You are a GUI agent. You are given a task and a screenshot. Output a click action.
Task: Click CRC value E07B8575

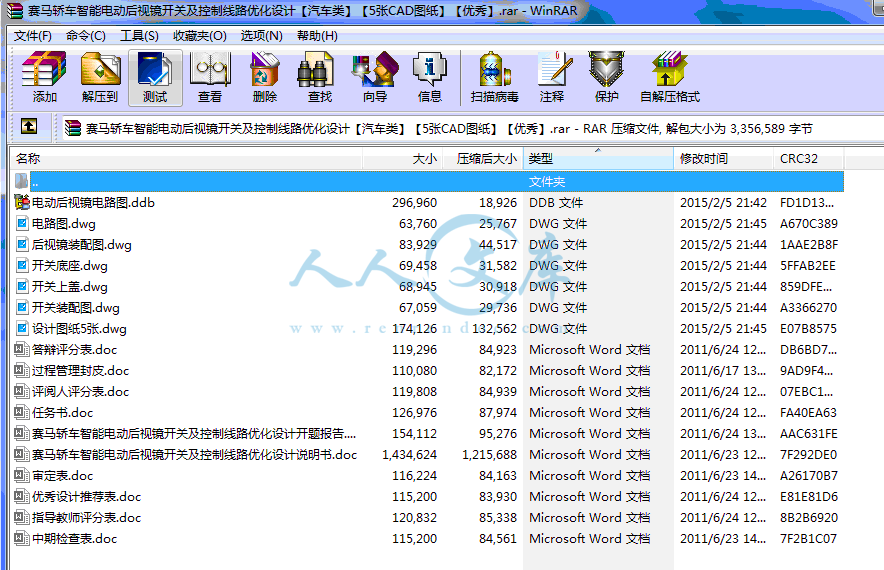tap(809, 328)
